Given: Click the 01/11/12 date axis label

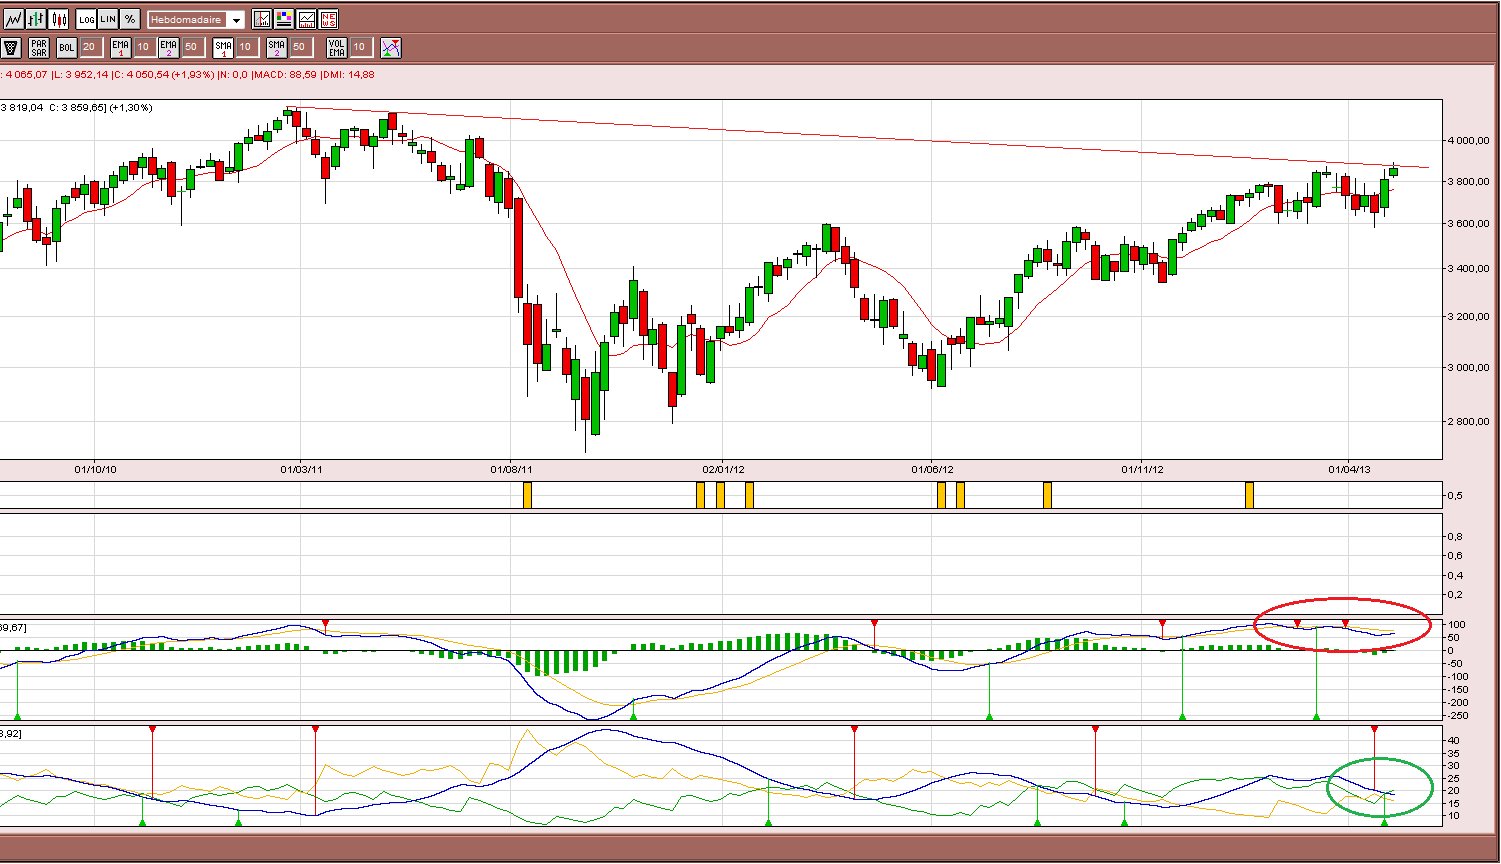Looking at the screenshot, I should (x=1142, y=469).
